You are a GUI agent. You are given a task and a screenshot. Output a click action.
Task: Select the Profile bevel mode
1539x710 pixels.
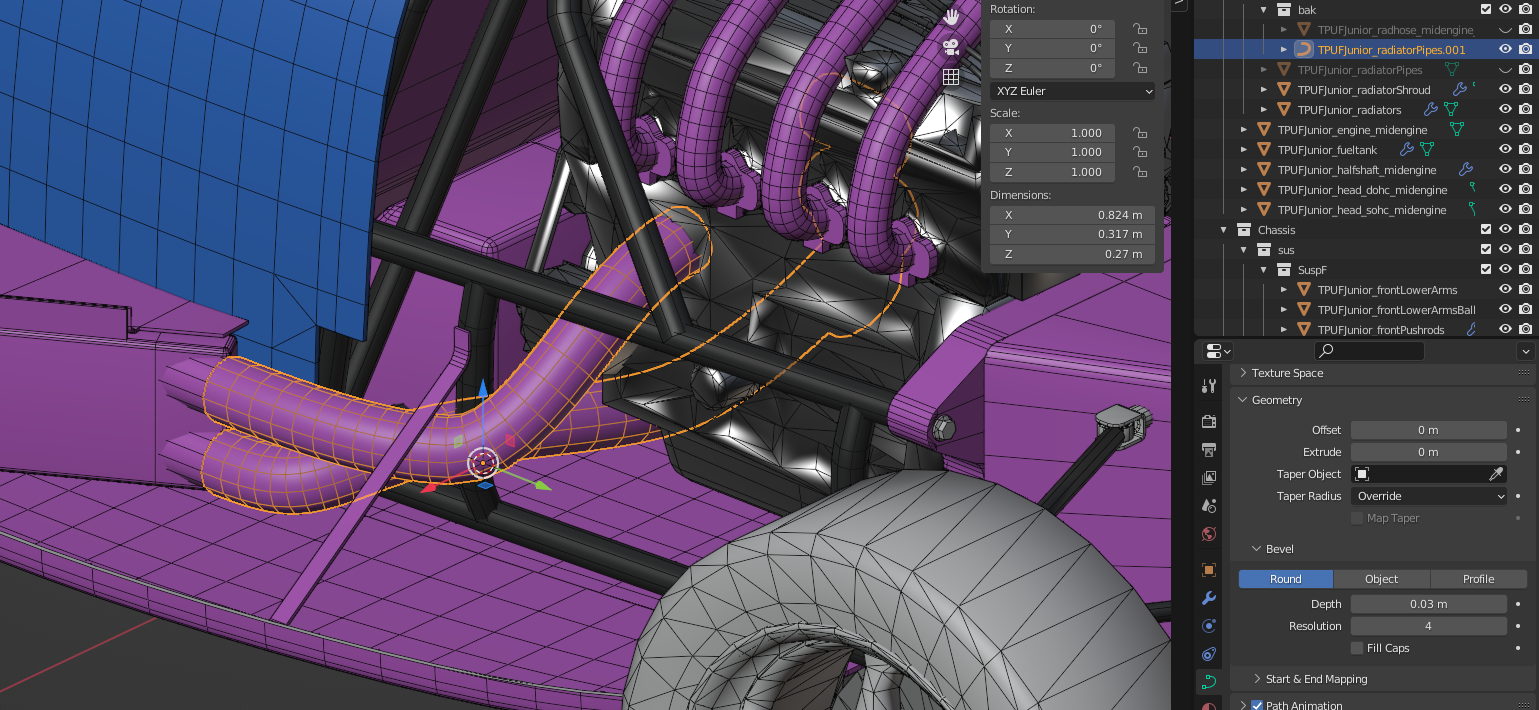click(x=1479, y=579)
